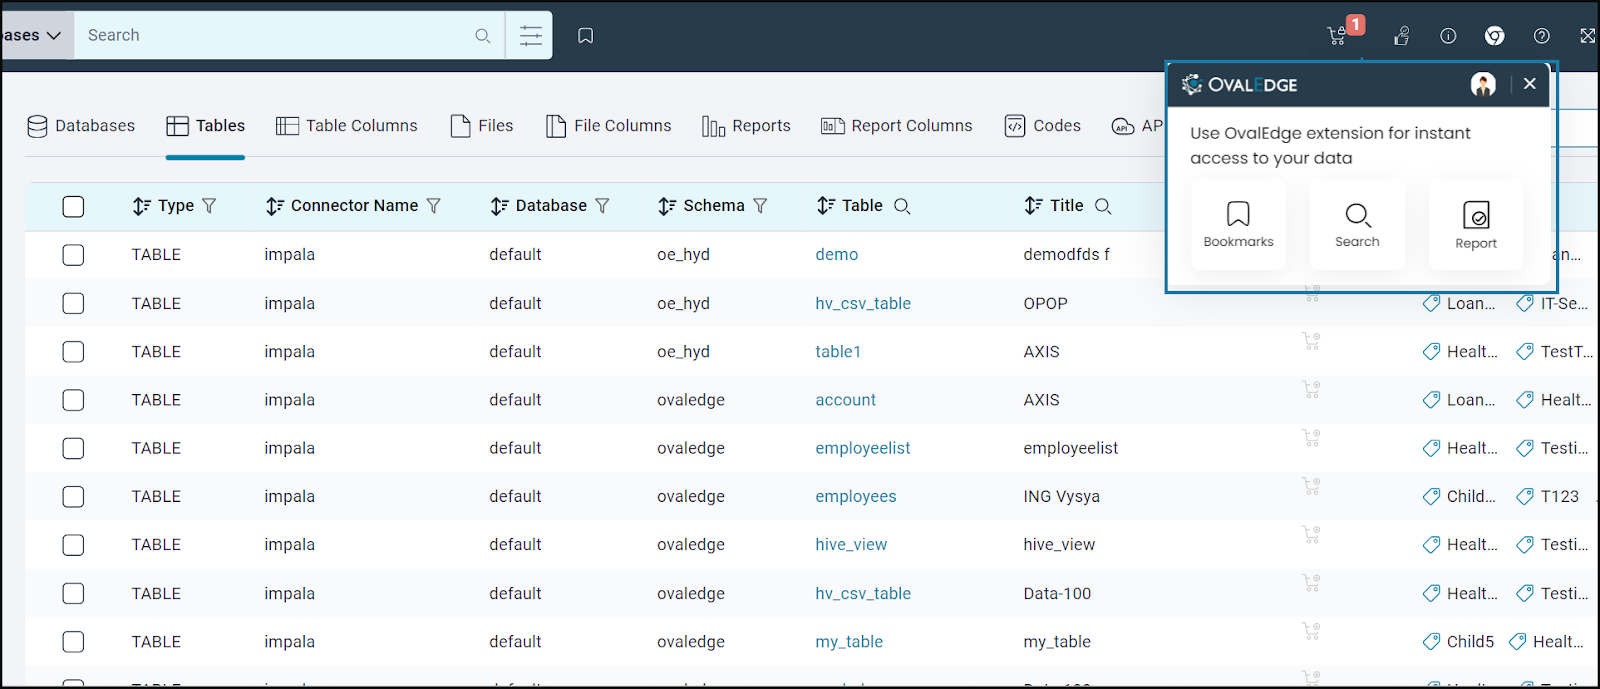Open Report in OvalEdge extension popup
Image resolution: width=1600 pixels, height=689 pixels.
pyautogui.click(x=1476, y=225)
